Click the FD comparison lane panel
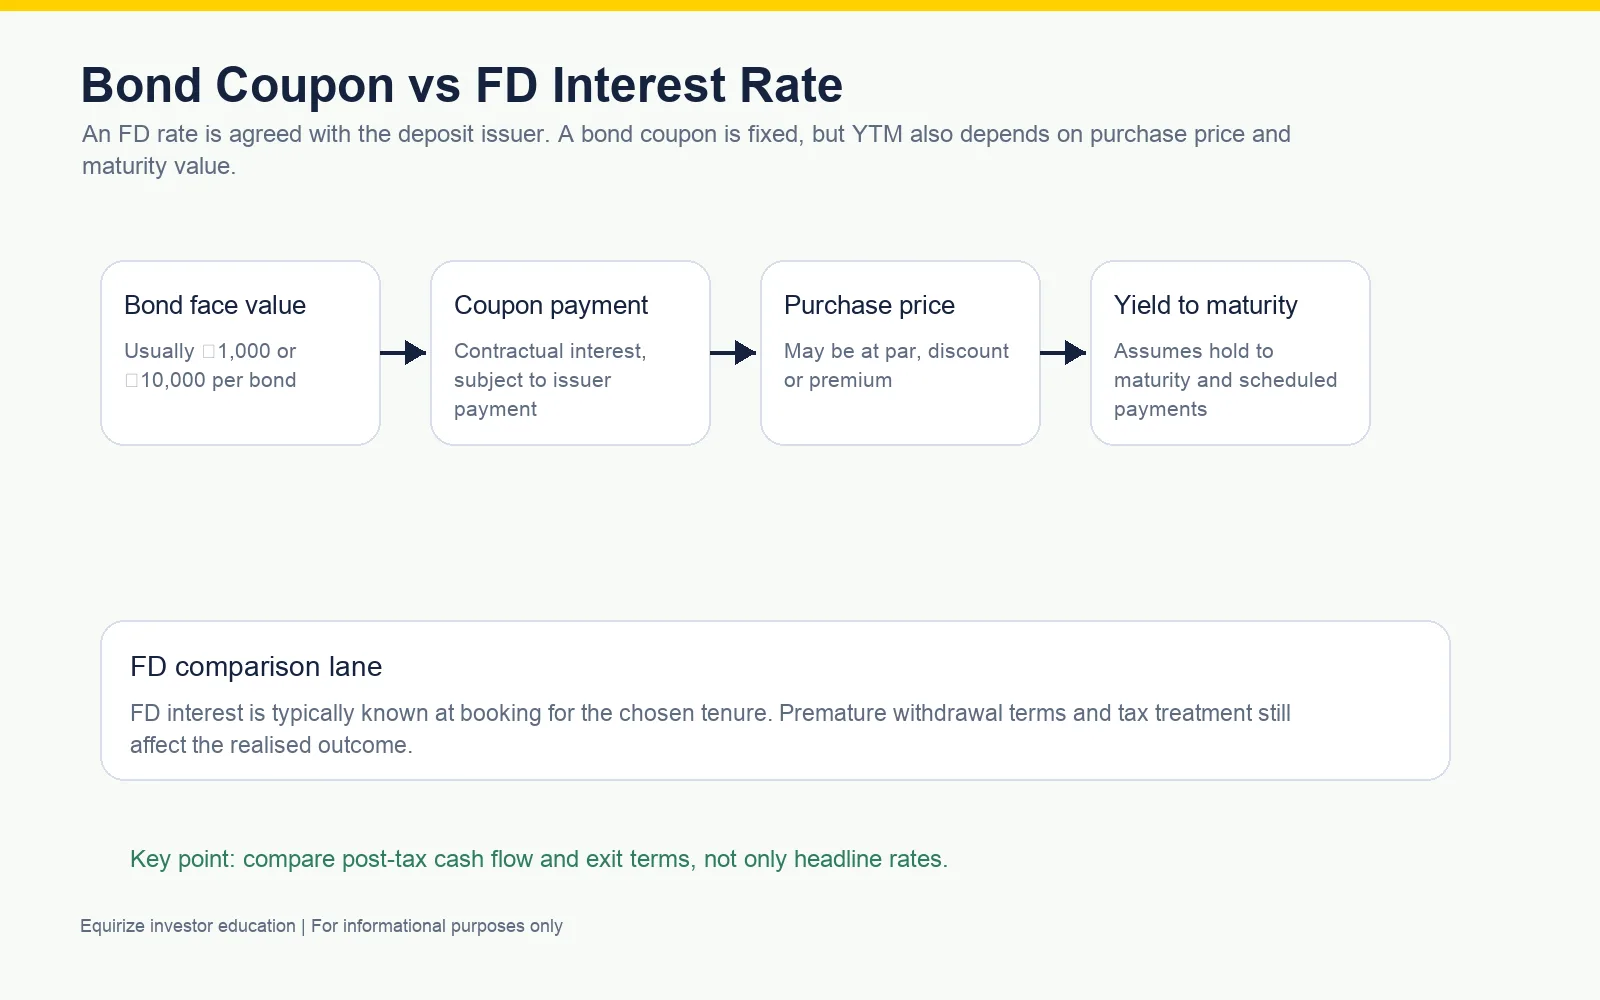The height and width of the screenshot is (1000, 1600). tap(775, 700)
